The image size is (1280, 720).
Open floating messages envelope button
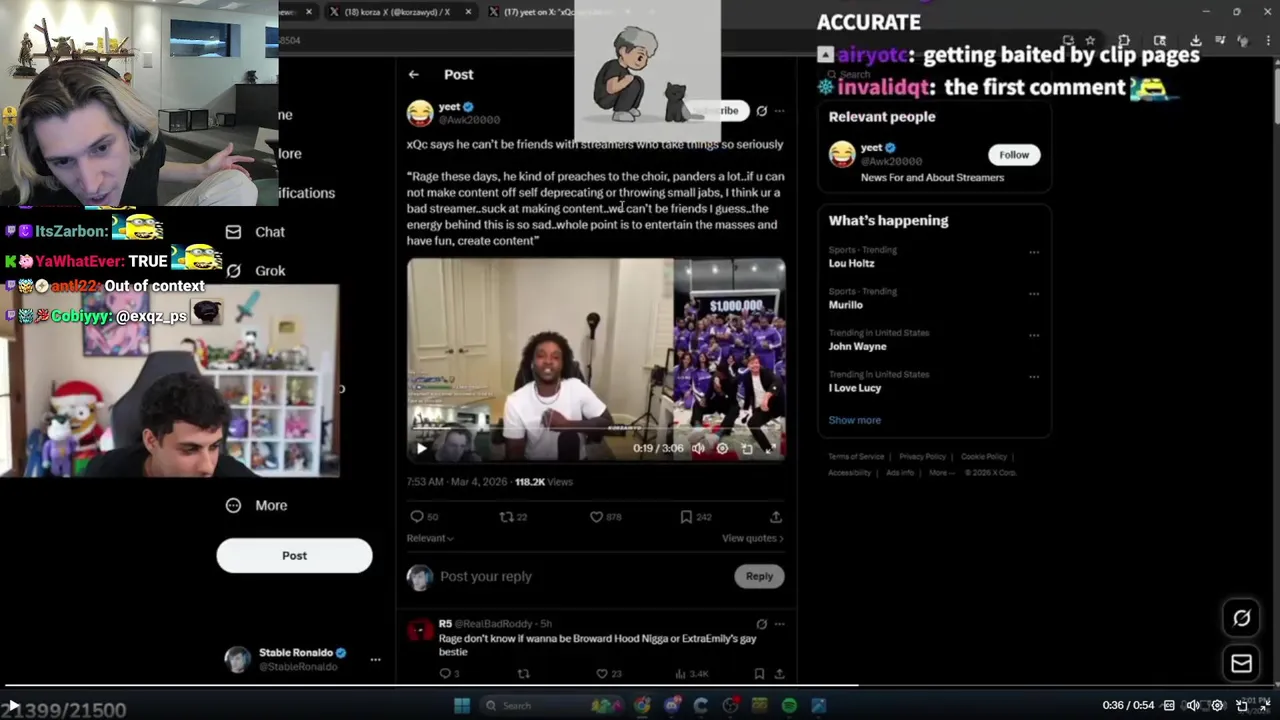click(x=1241, y=663)
